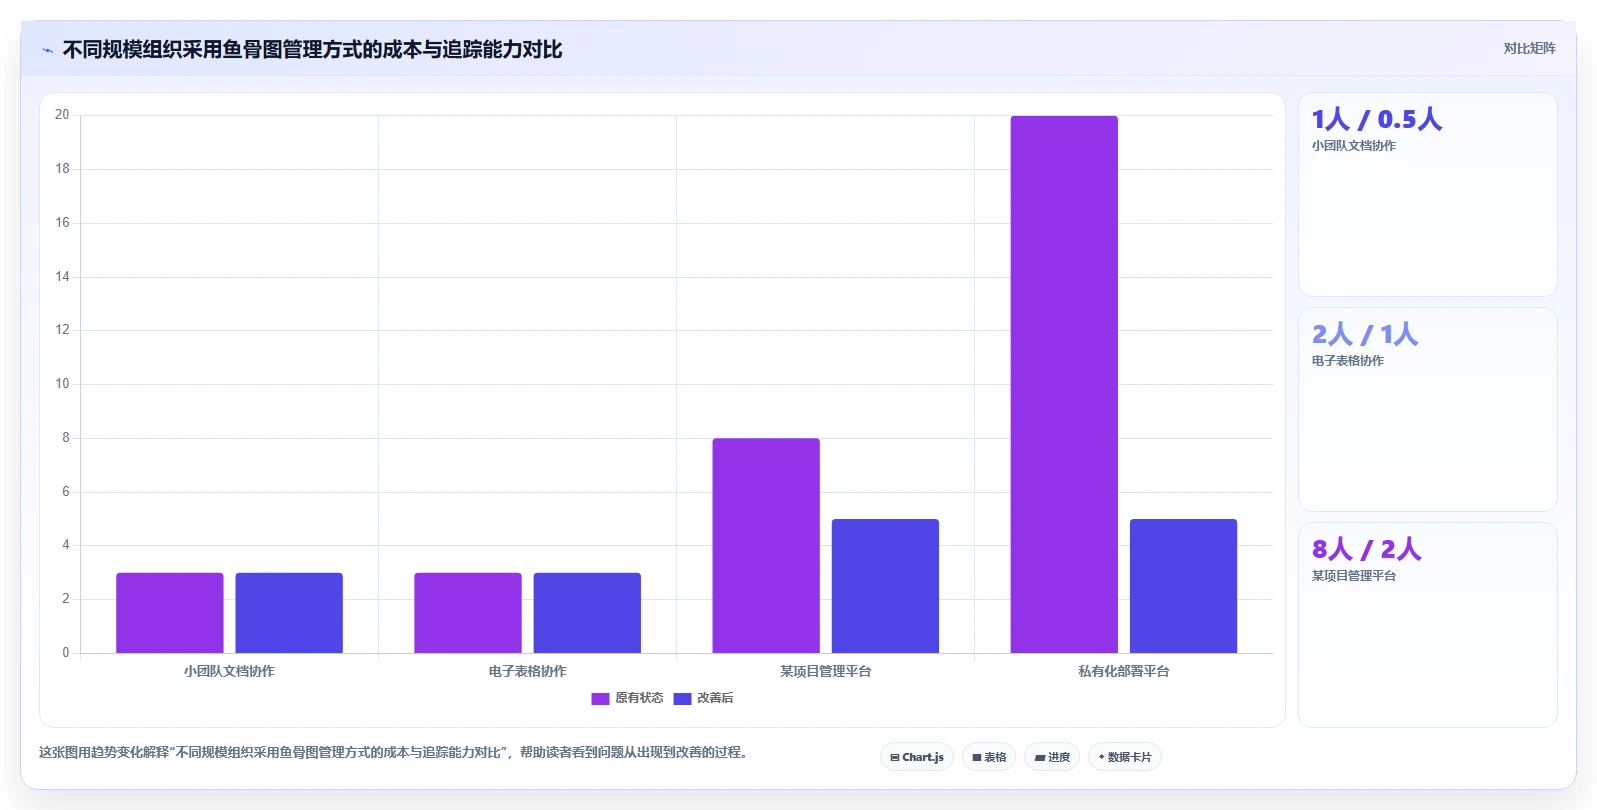Click the blue 某项目管理平台 bar
The height and width of the screenshot is (810, 1597).
coord(885,586)
